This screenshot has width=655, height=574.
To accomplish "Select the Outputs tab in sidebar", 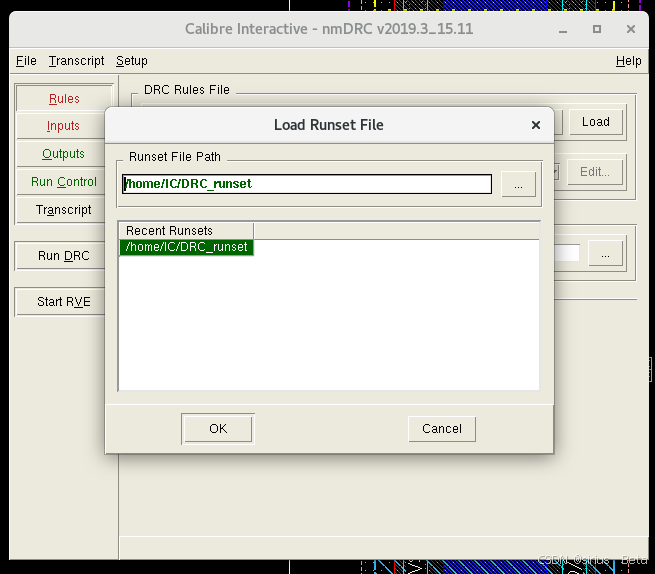I will (x=61, y=154).
